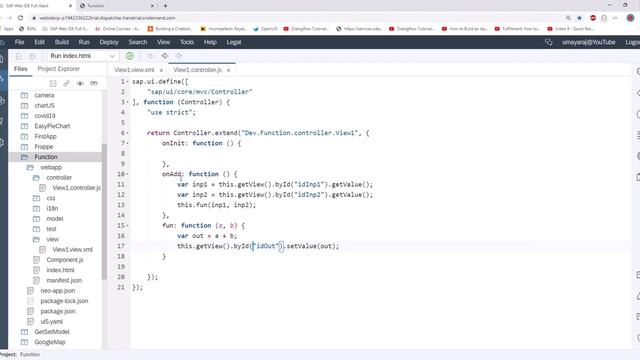Open the Deploy menu
Image resolution: width=640 pixels, height=360 pixels.
[109, 42]
